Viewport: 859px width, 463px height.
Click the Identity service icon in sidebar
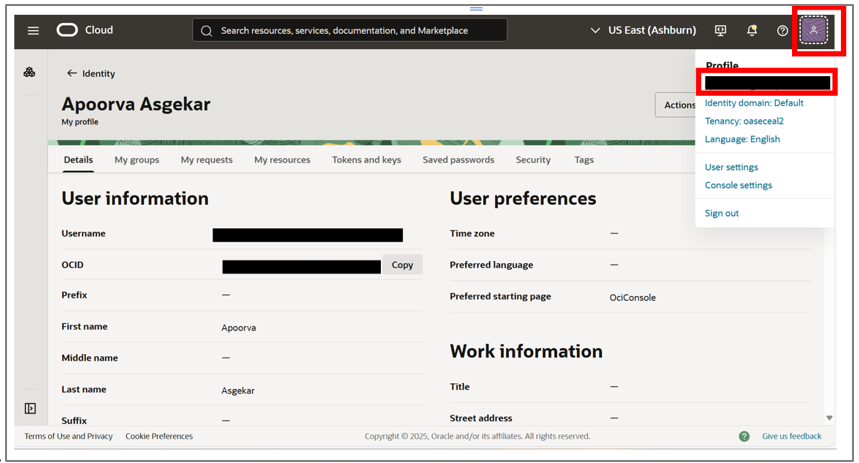(x=30, y=72)
